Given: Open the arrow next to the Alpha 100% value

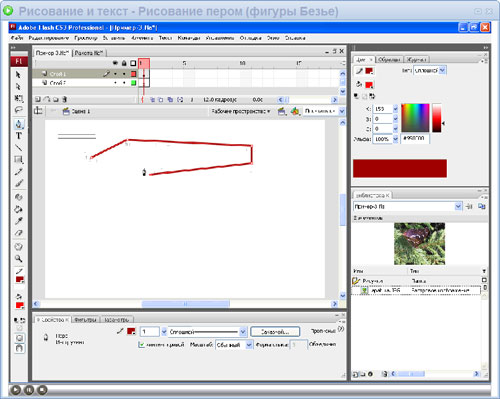Looking at the screenshot, I should coord(395,139).
